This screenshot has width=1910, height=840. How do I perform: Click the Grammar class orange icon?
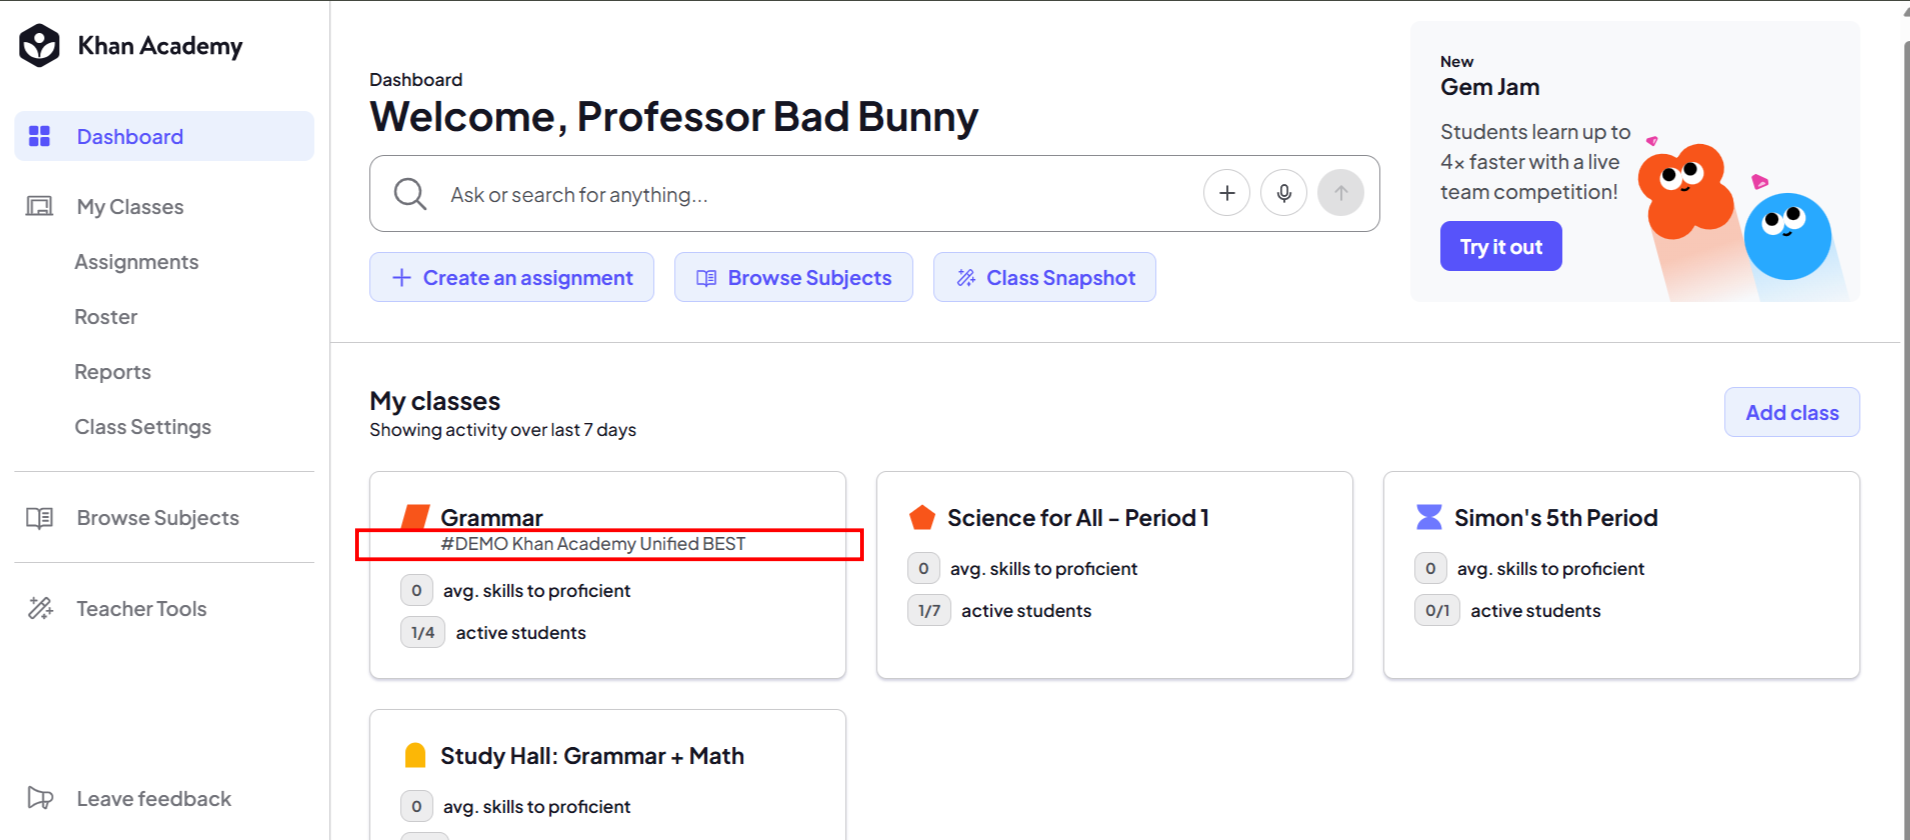point(415,517)
